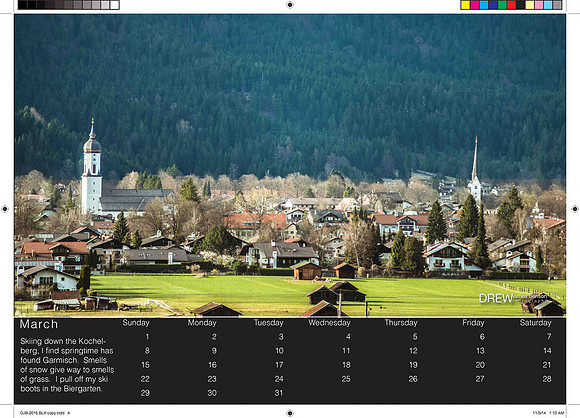Click the 1:10 AM timestamp in the footer
The width and height of the screenshot is (580, 418).
click(x=557, y=413)
